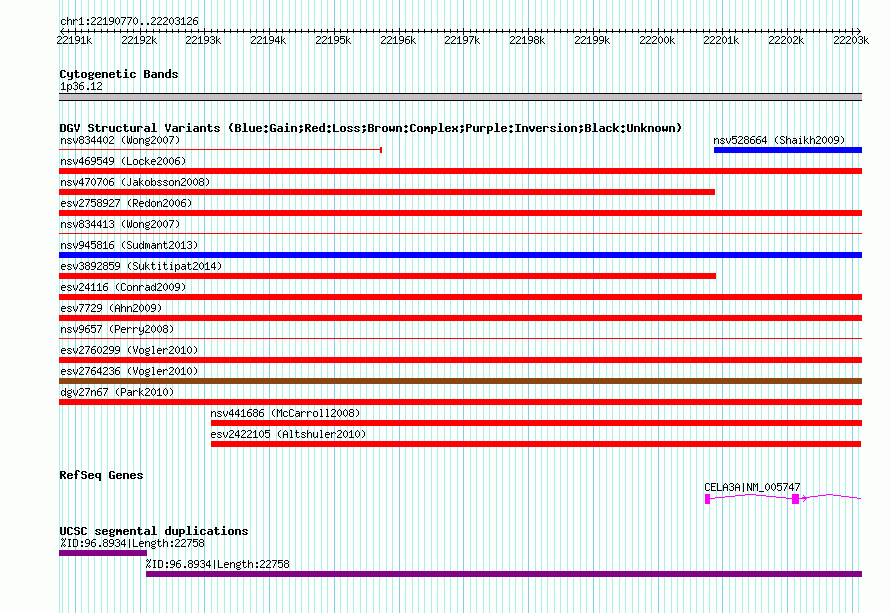Select the long purple segmental duplication bar
Viewport: 890px width, 613px height.
(x=504, y=574)
